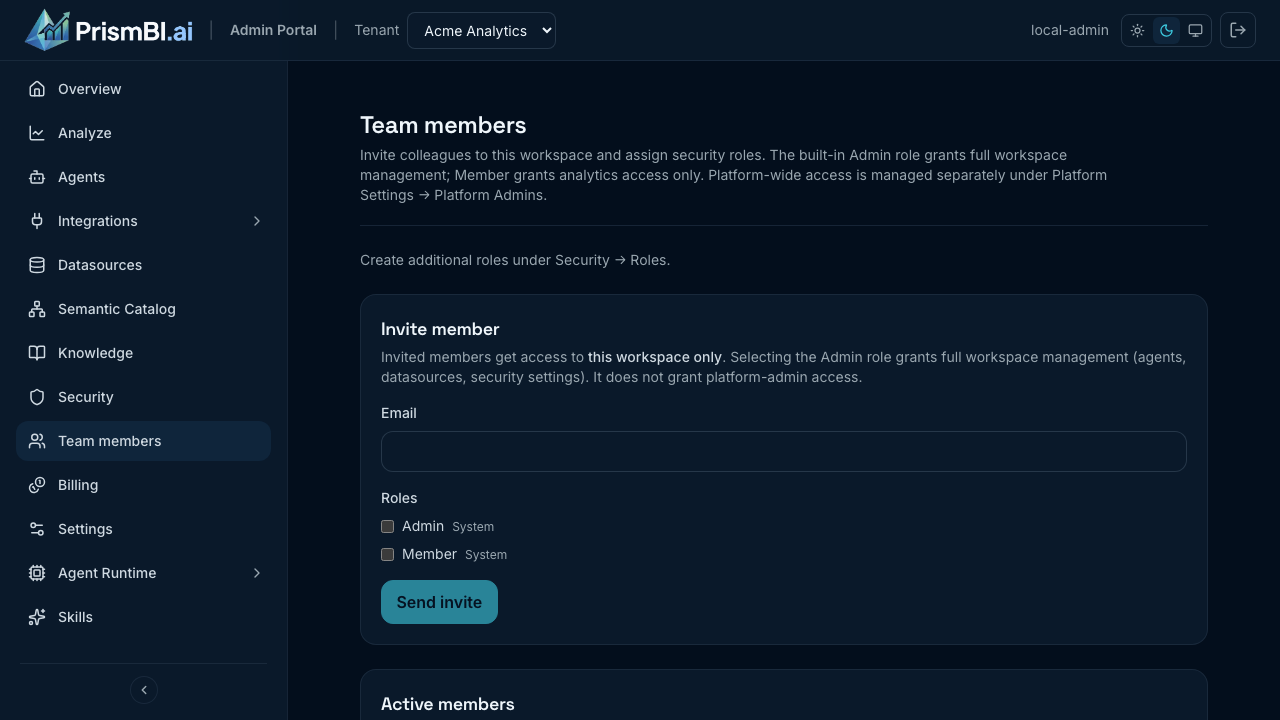Click the Member role label text
The width and height of the screenshot is (1280, 720).
pos(429,554)
